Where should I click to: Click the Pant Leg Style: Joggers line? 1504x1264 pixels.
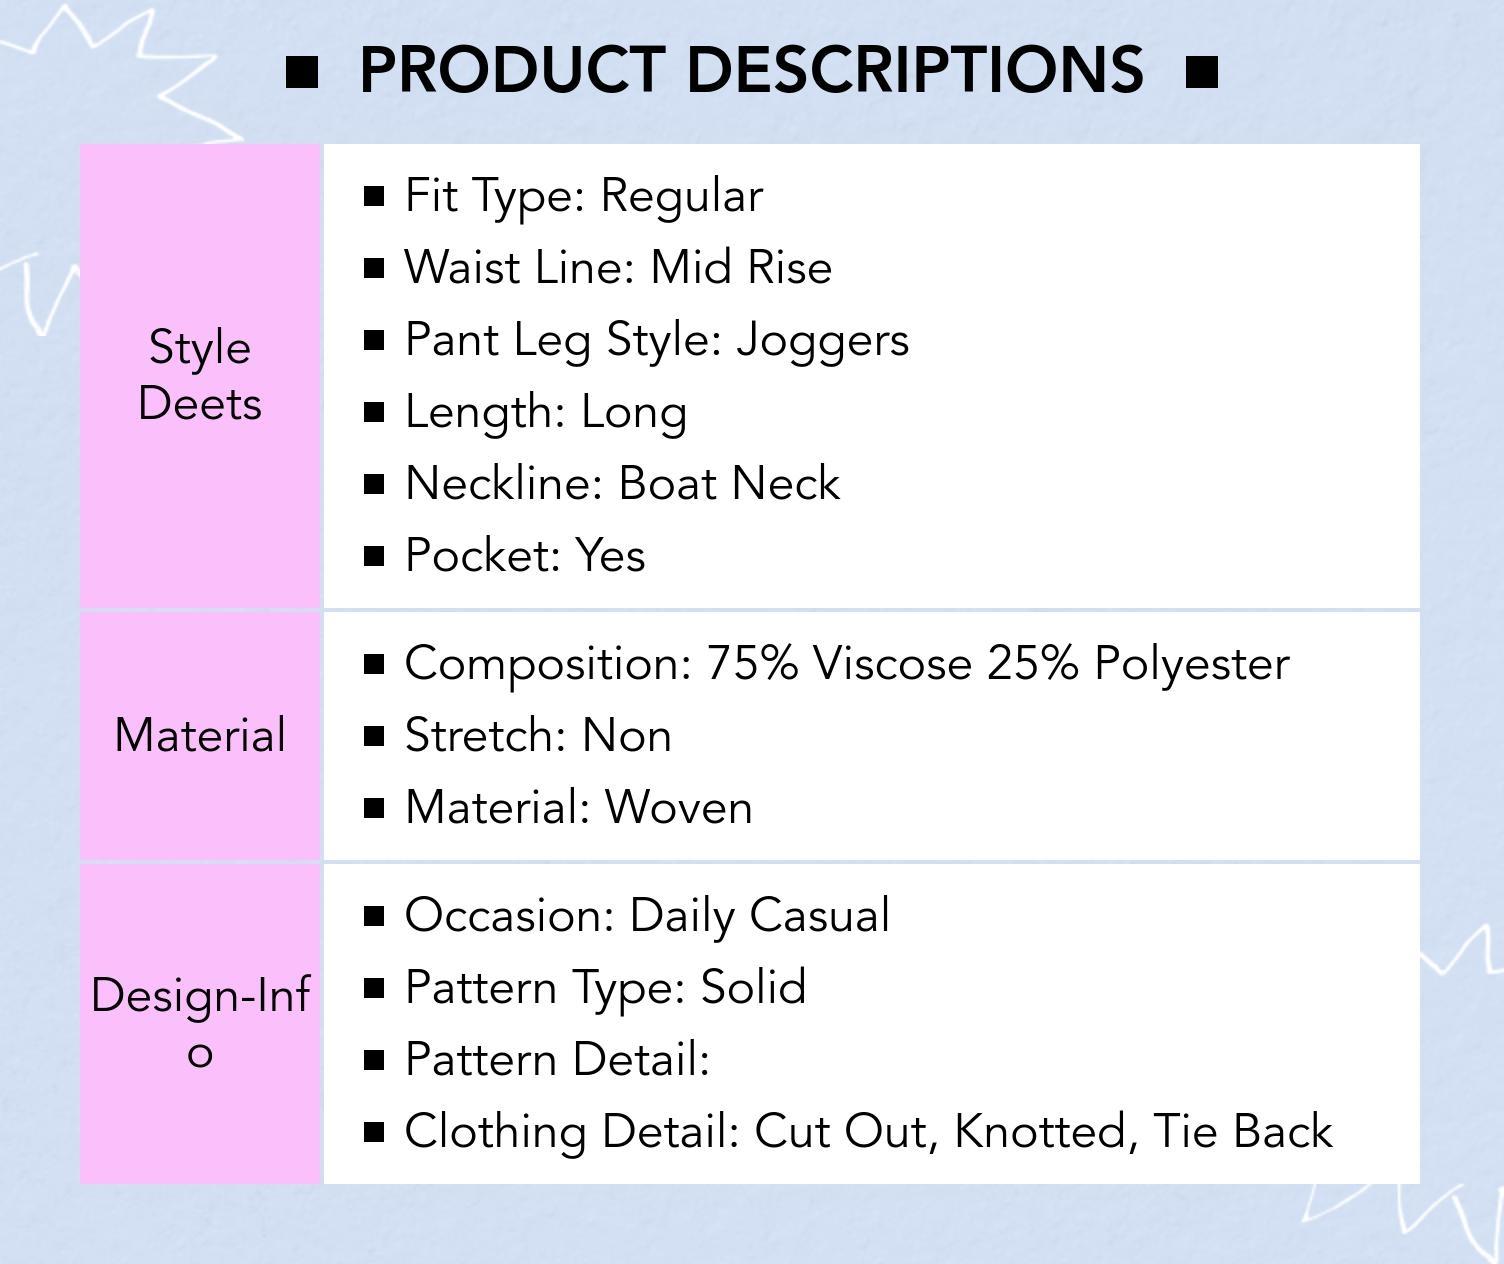(657, 340)
